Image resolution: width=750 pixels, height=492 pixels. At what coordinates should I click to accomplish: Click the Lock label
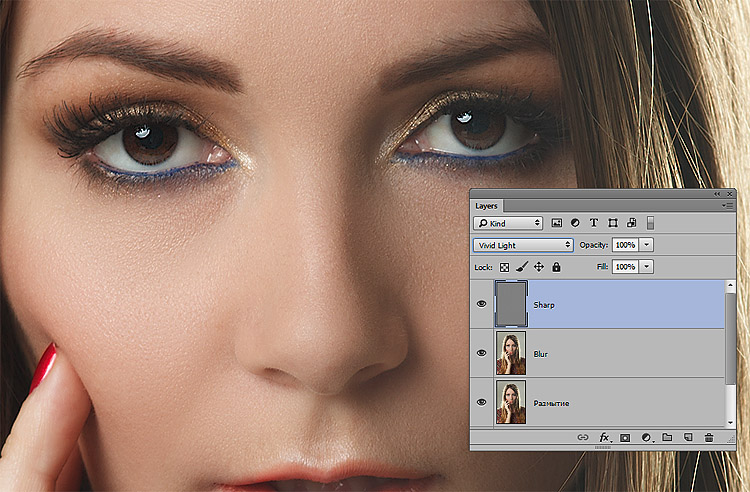(483, 267)
